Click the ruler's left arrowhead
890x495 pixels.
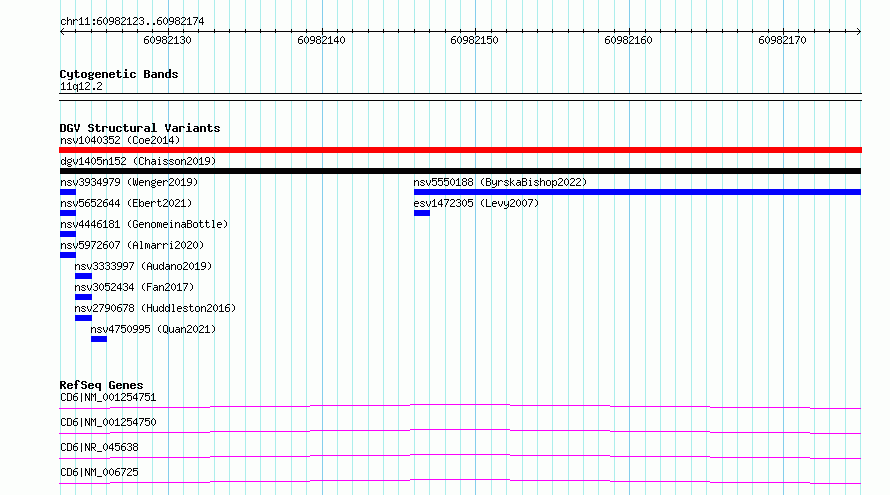62,32
